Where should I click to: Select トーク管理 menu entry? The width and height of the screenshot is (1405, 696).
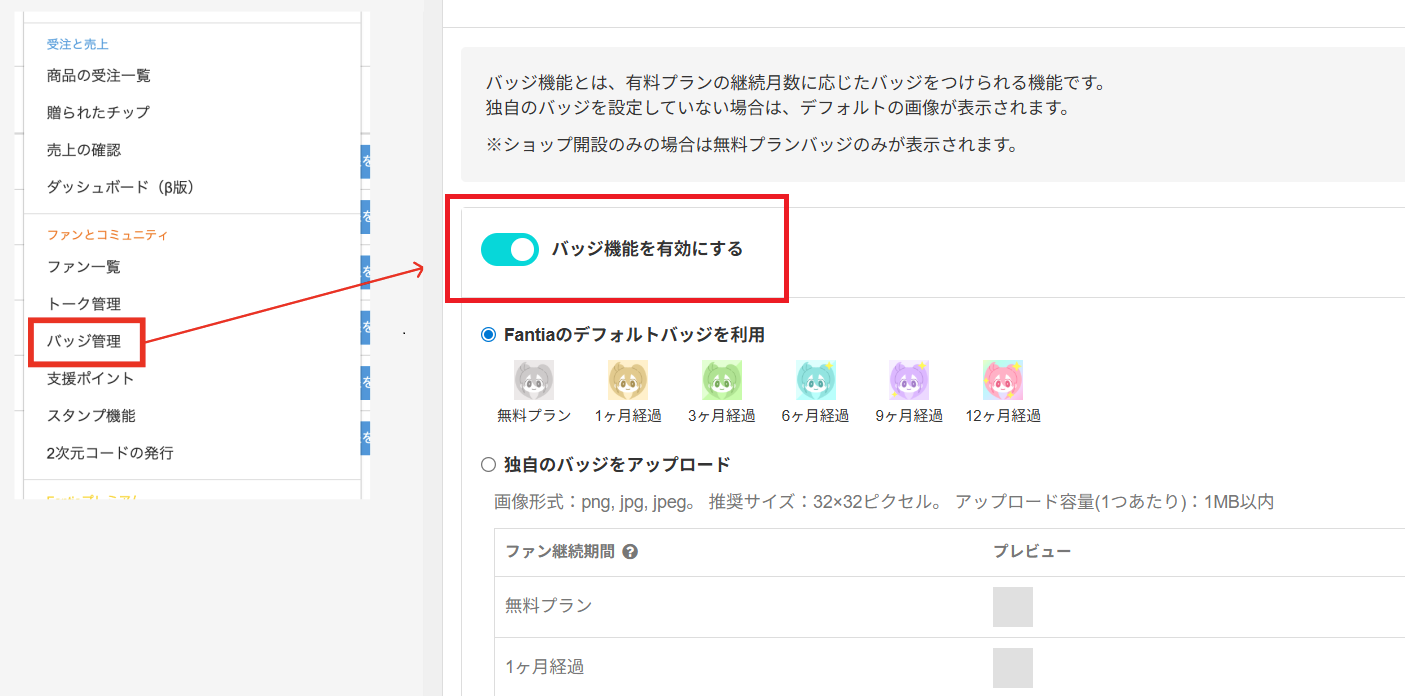point(84,304)
